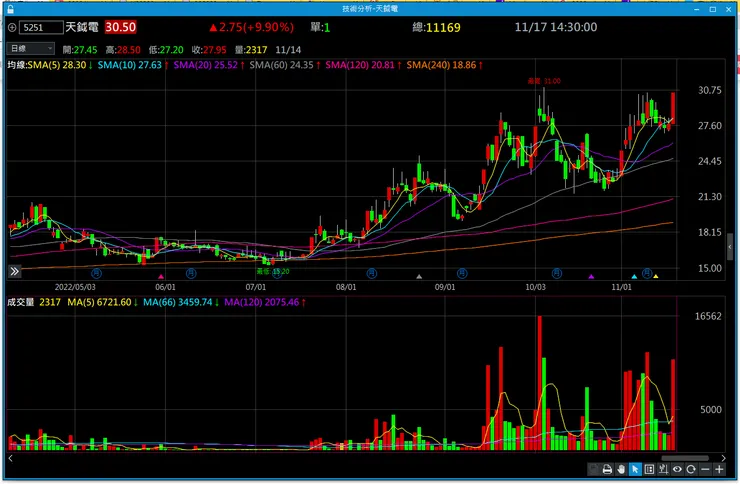Click the SMA(120) 20.81 label
Viewport: 740px width, 484px height.
pyautogui.click(x=360, y=65)
